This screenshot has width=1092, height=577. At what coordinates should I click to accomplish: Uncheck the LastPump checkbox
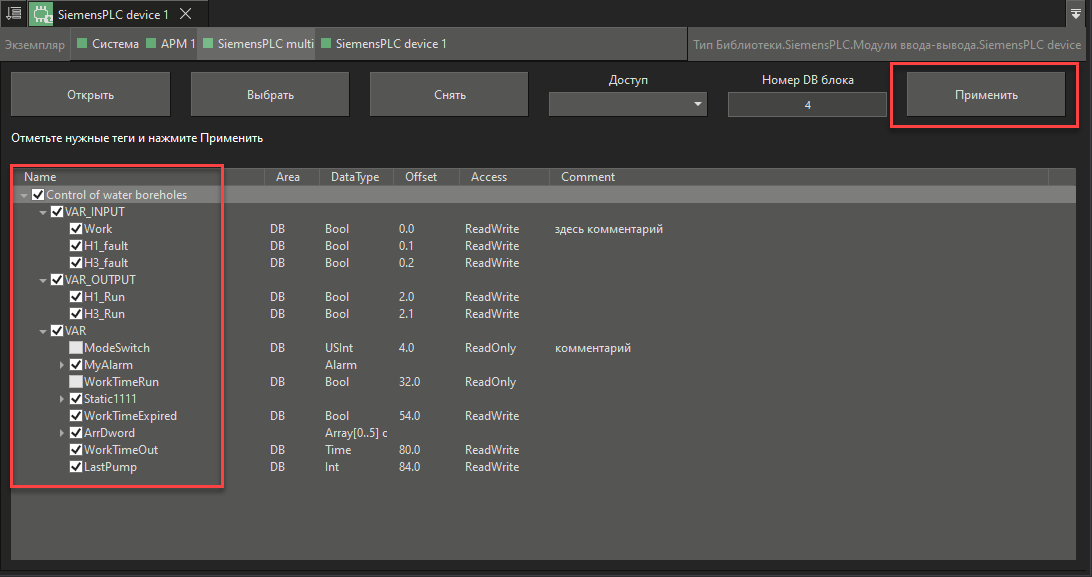click(x=76, y=466)
